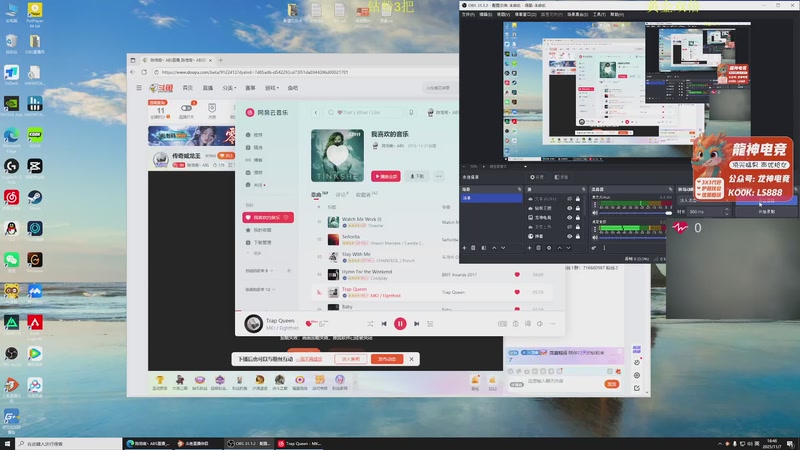Select 歌曲 tab in playlist
The width and height of the screenshot is (800, 450).
319,194
